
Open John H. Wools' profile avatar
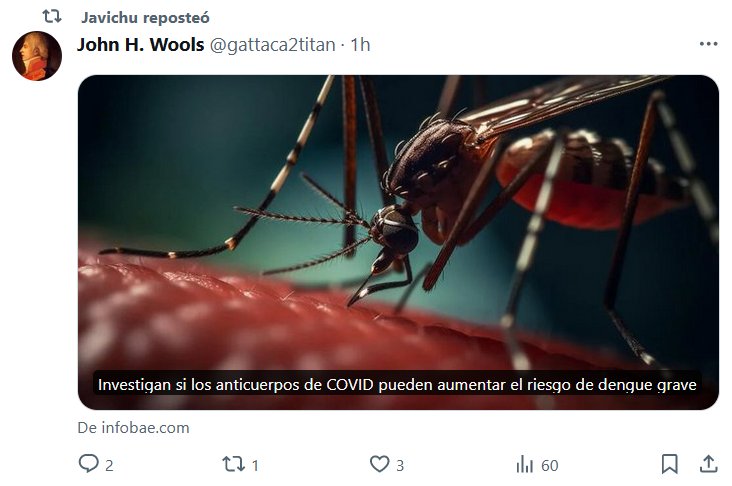point(37,56)
